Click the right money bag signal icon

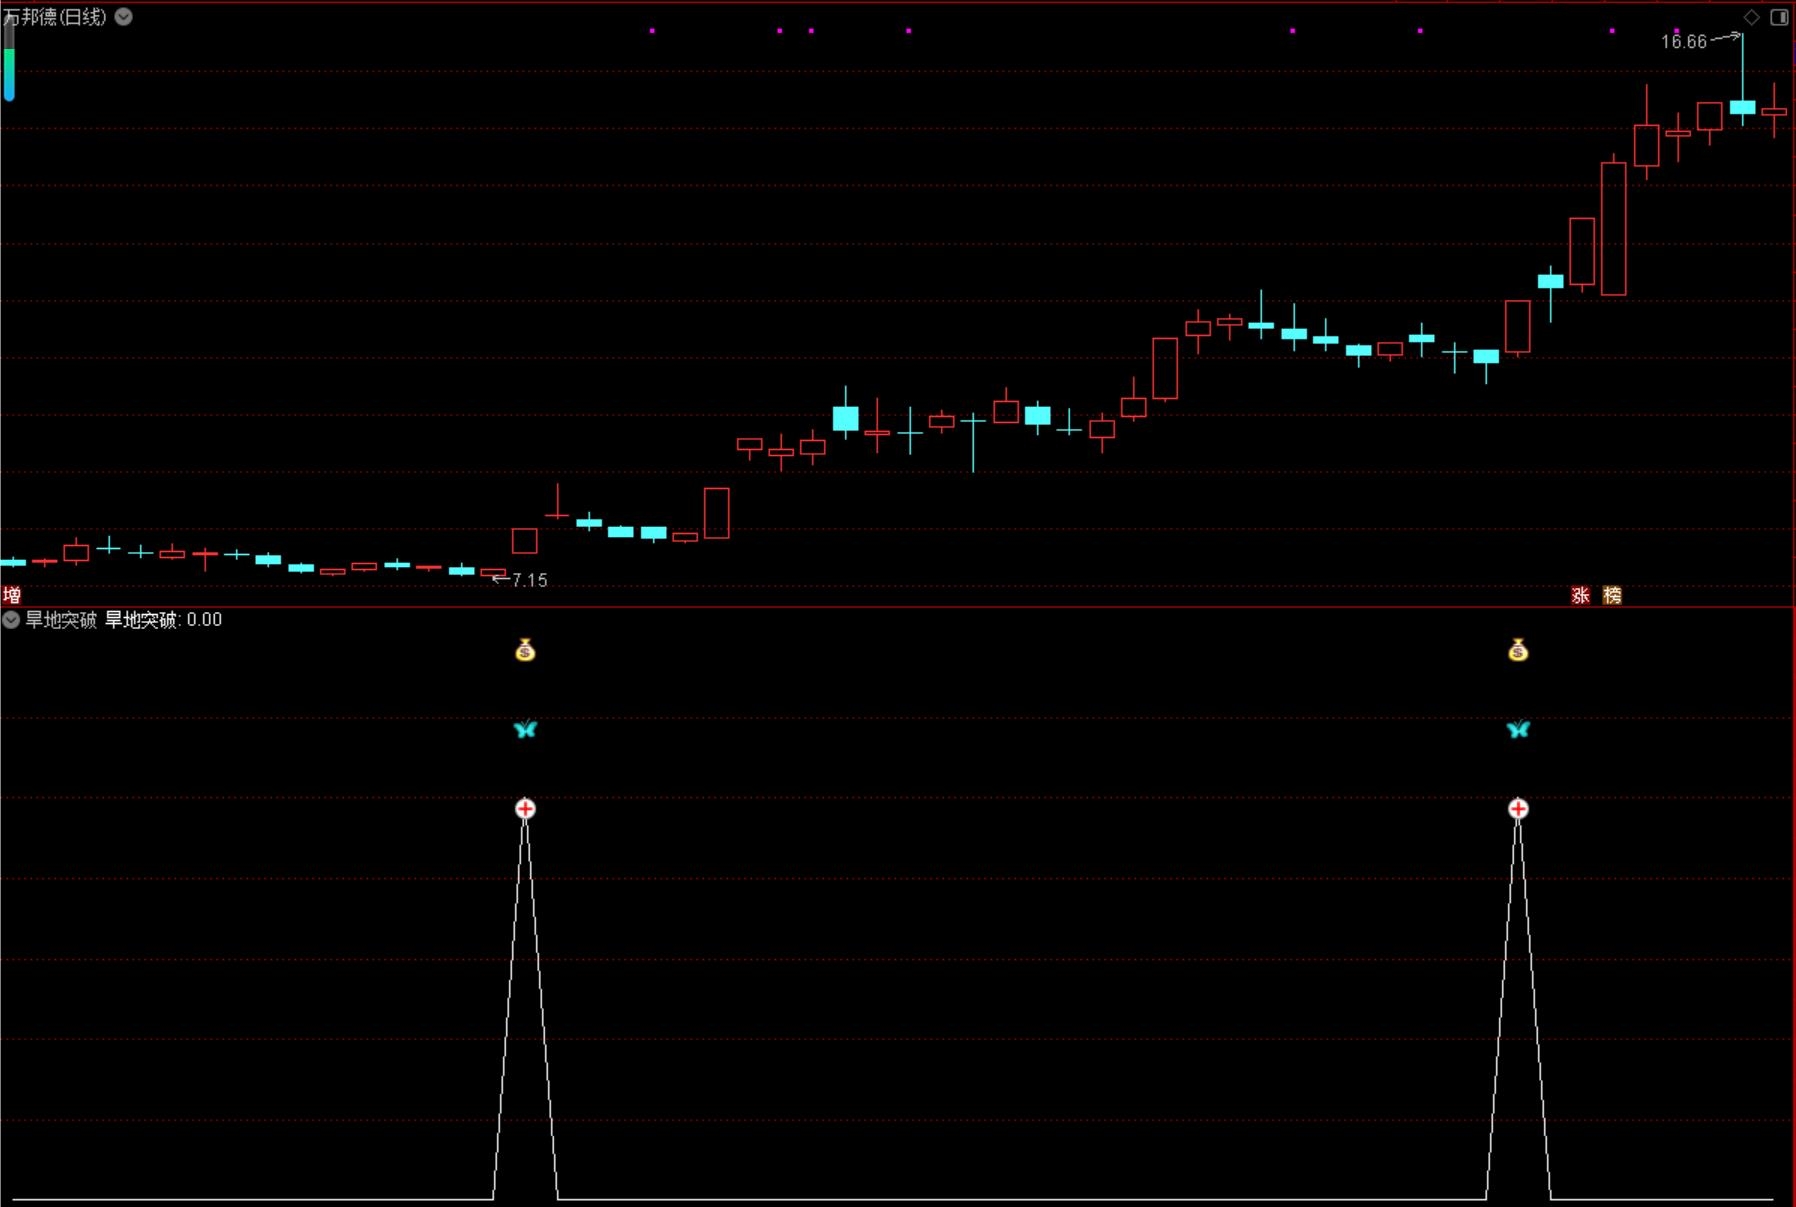(1518, 651)
